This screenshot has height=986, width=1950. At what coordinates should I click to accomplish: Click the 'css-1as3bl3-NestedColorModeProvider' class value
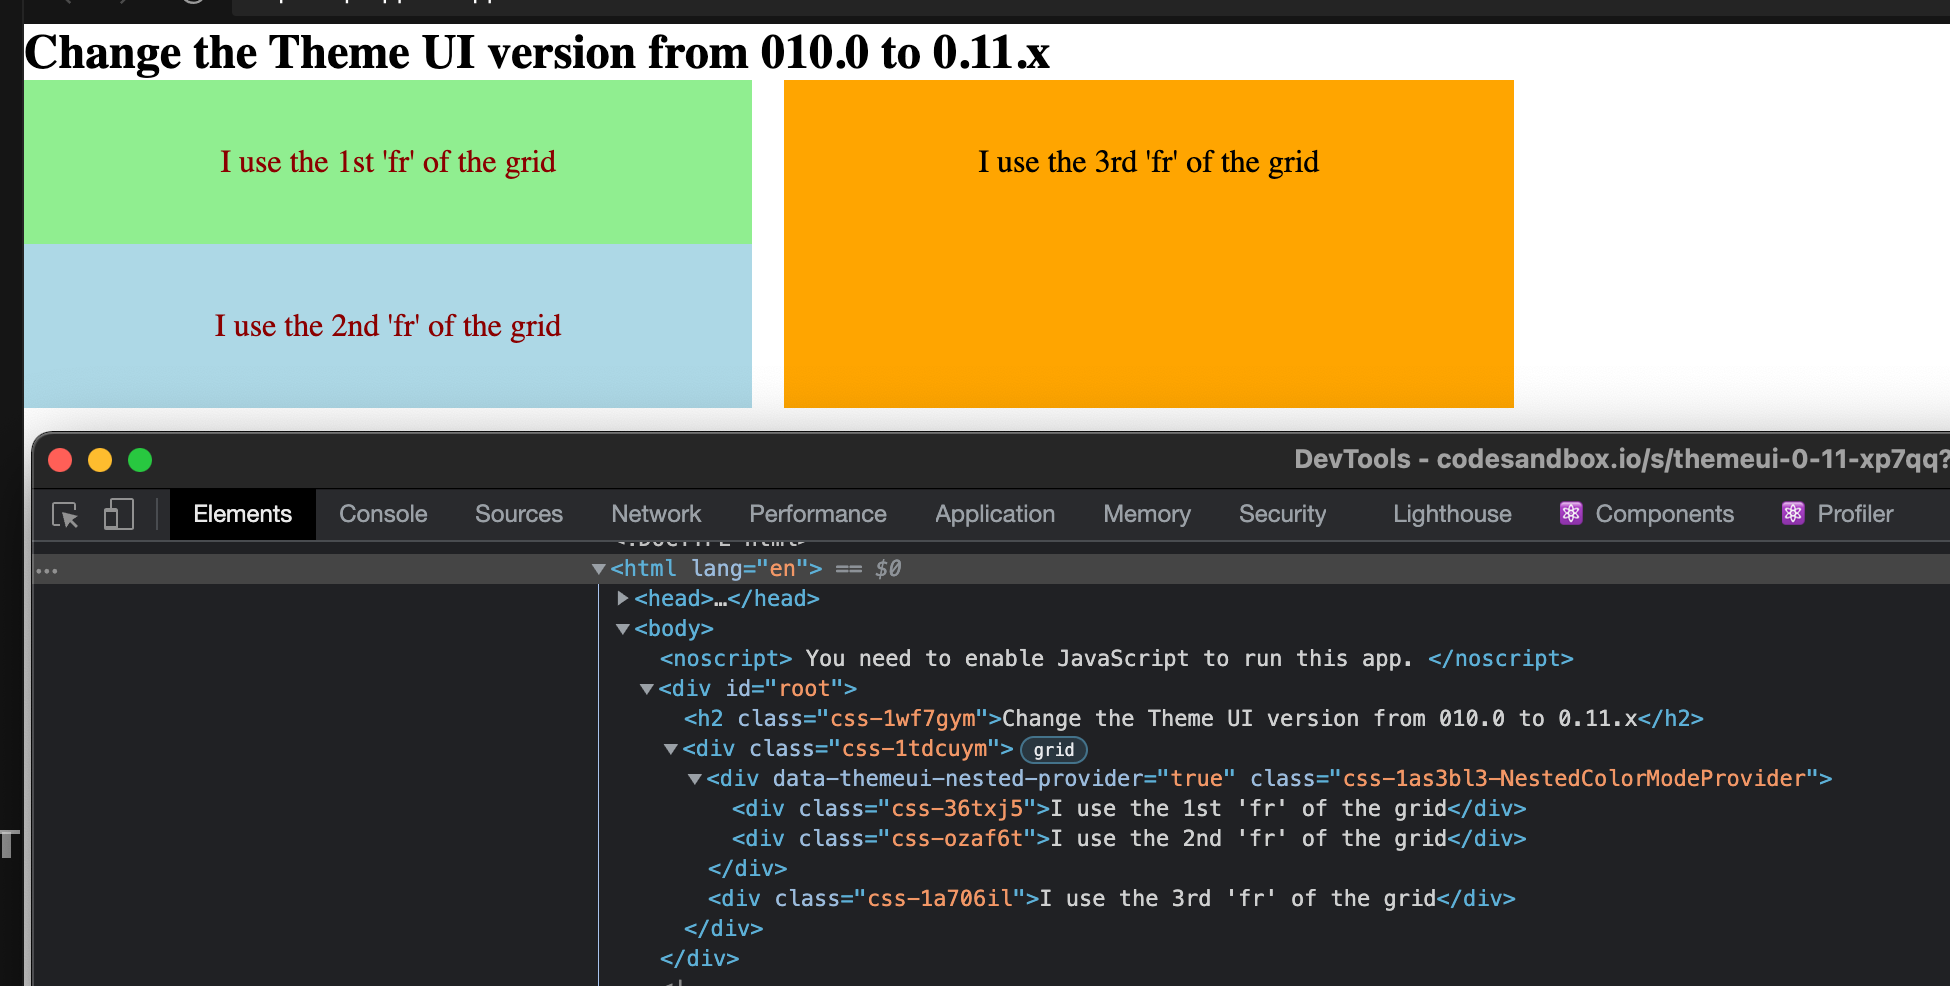click(1575, 779)
